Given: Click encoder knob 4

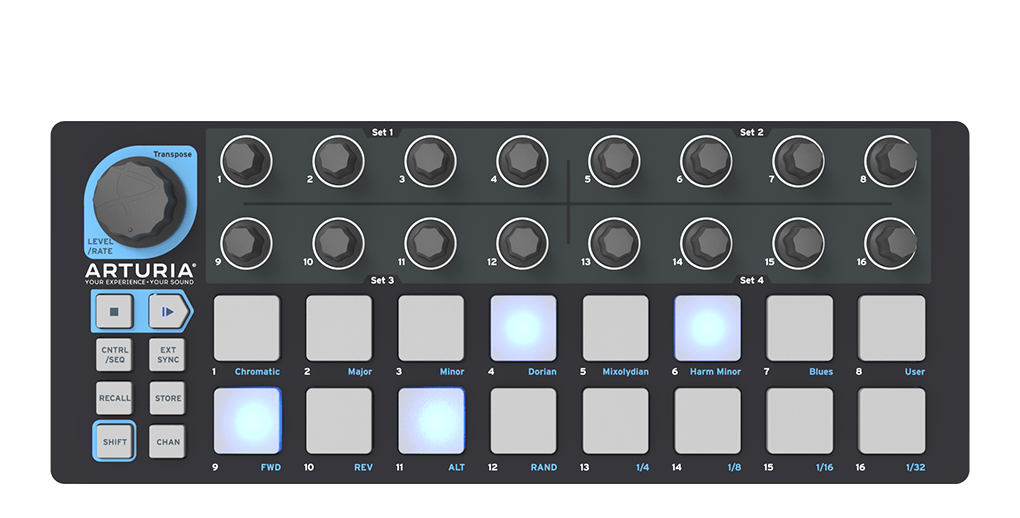Looking at the screenshot, I should pos(522,161).
